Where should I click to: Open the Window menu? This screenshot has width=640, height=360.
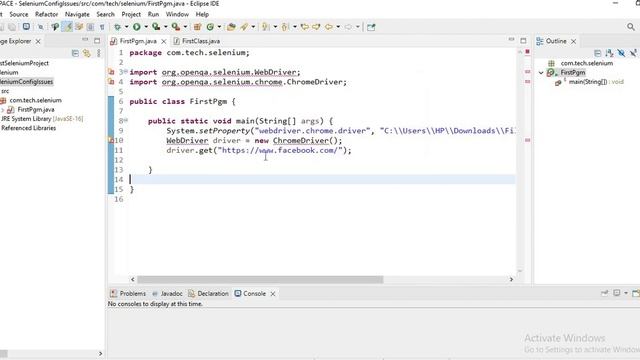pyautogui.click(x=177, y=14)
